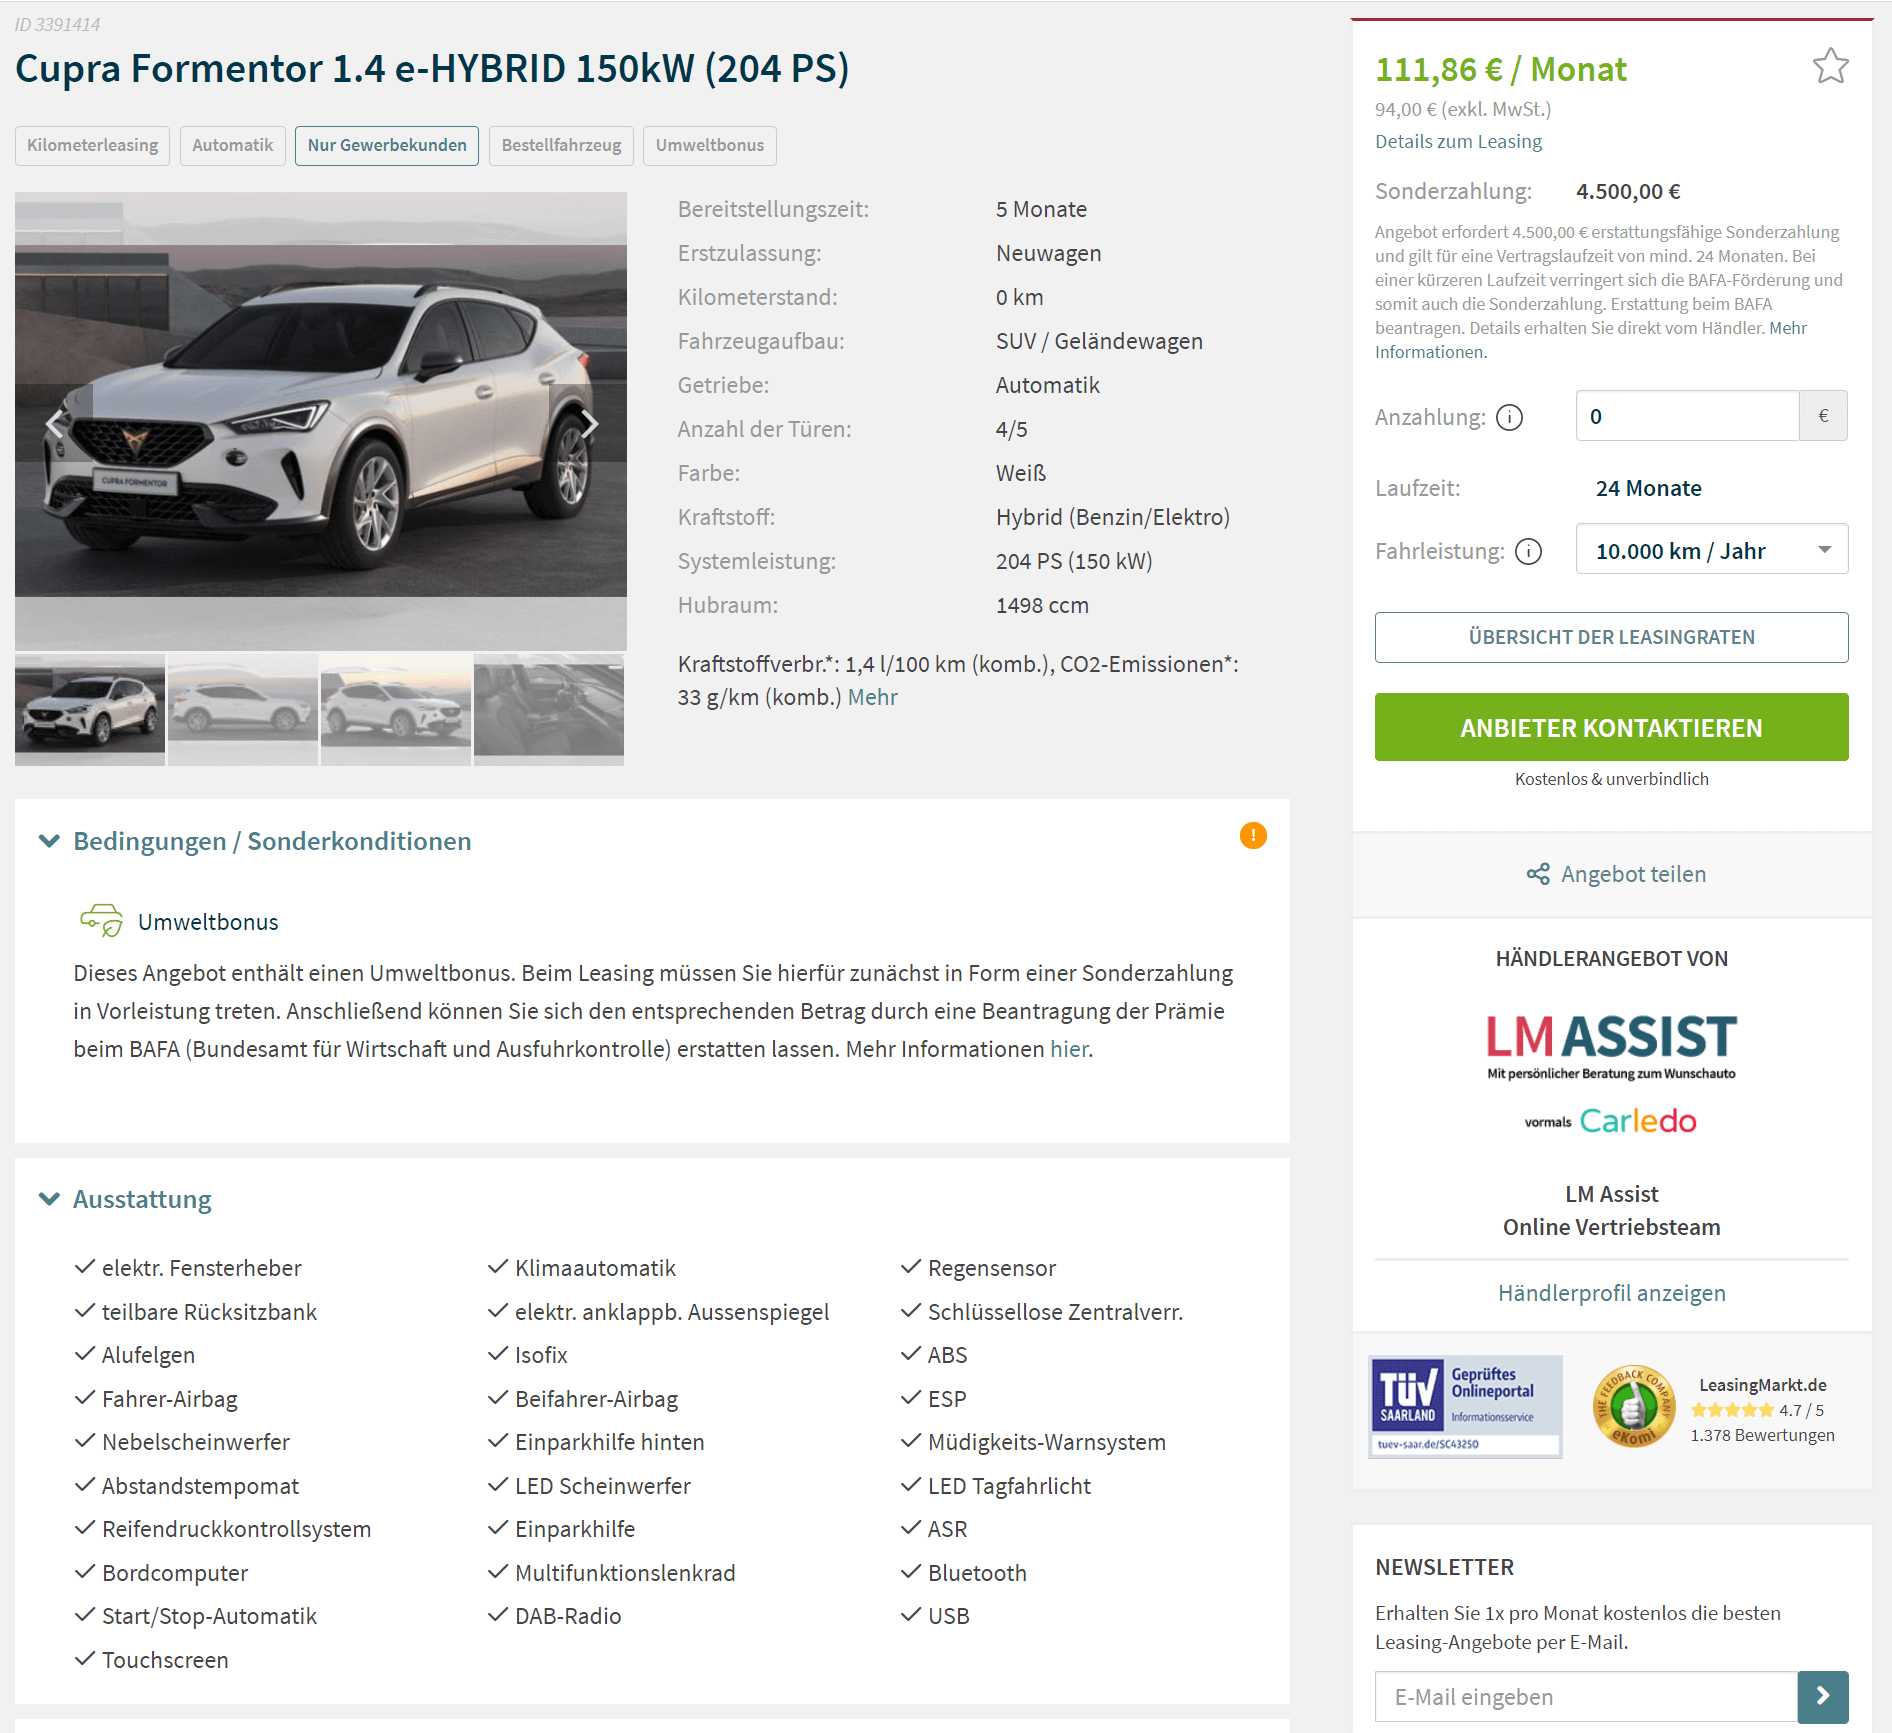This screenshot has height=1733, width=1892.
Task: Open the TÜV Saarland certification badge
Action: (x=1465, y=1407)
